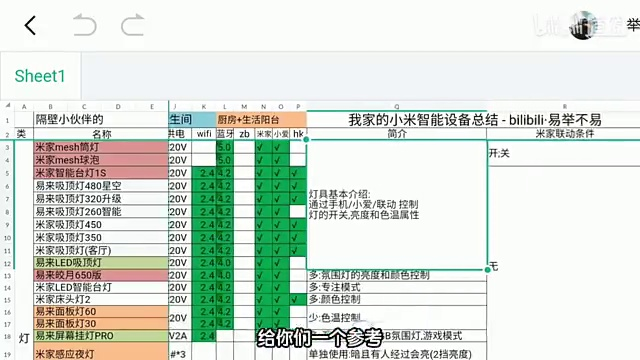Select cell '米家mesh球泡'

[101, 160]
